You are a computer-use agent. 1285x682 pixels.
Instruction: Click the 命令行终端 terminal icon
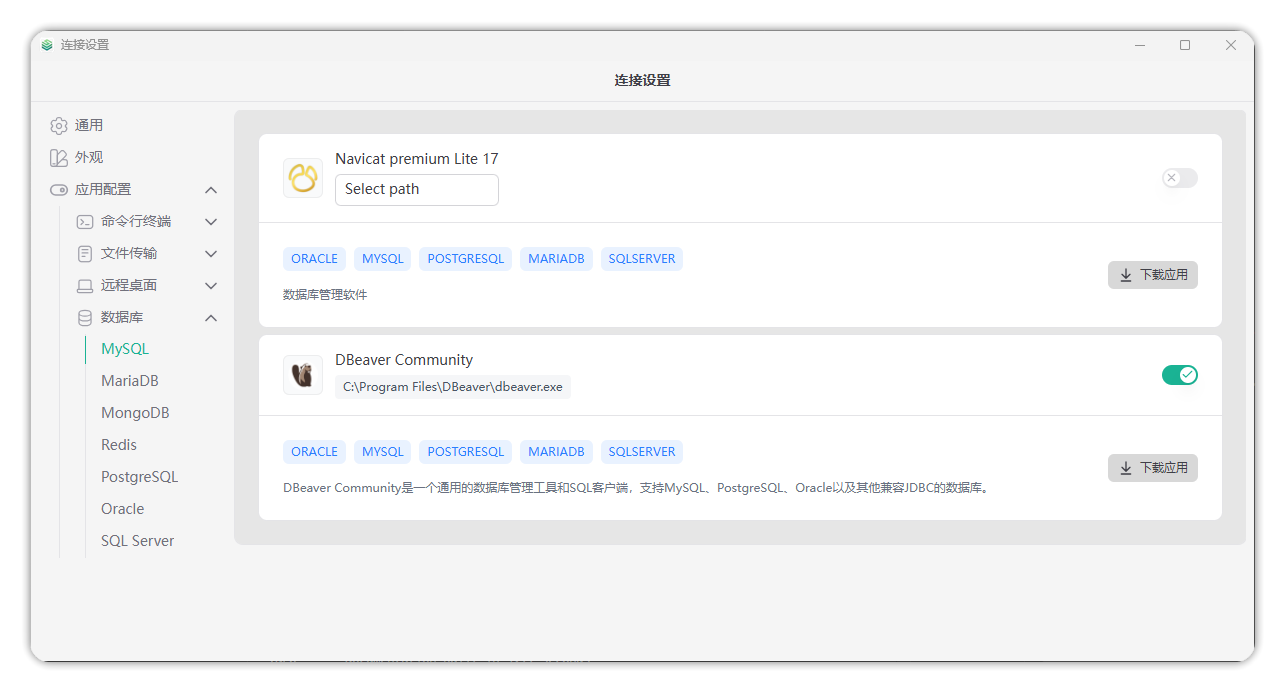[85, 221]
